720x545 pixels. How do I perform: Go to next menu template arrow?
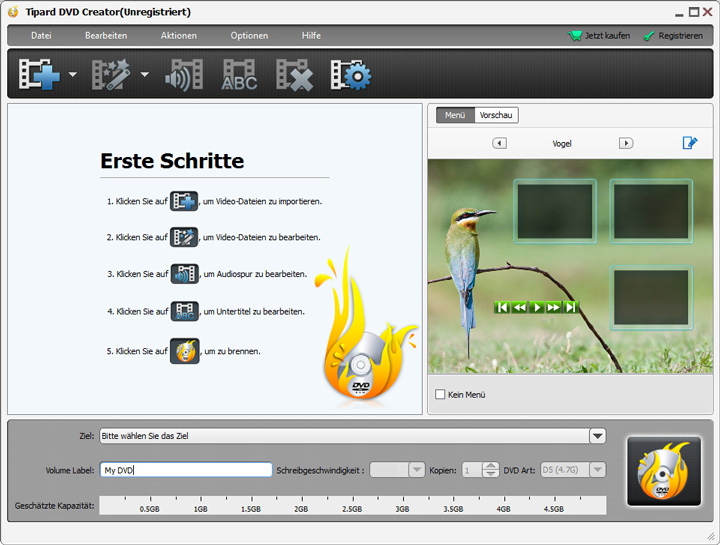[626, 143]
